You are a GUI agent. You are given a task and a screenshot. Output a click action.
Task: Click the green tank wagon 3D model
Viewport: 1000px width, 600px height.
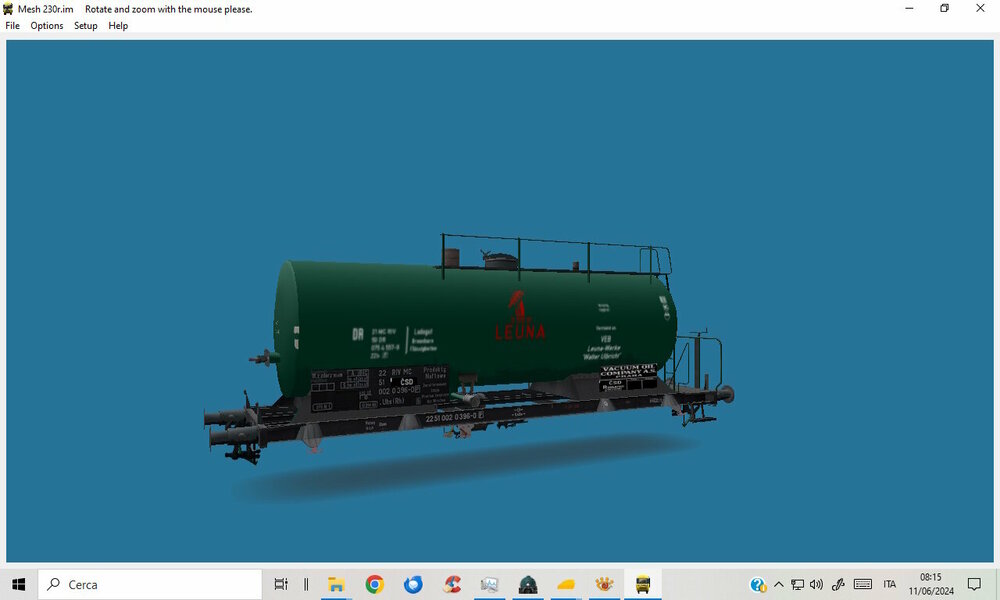pyautogui.click(x=469, y=348)
